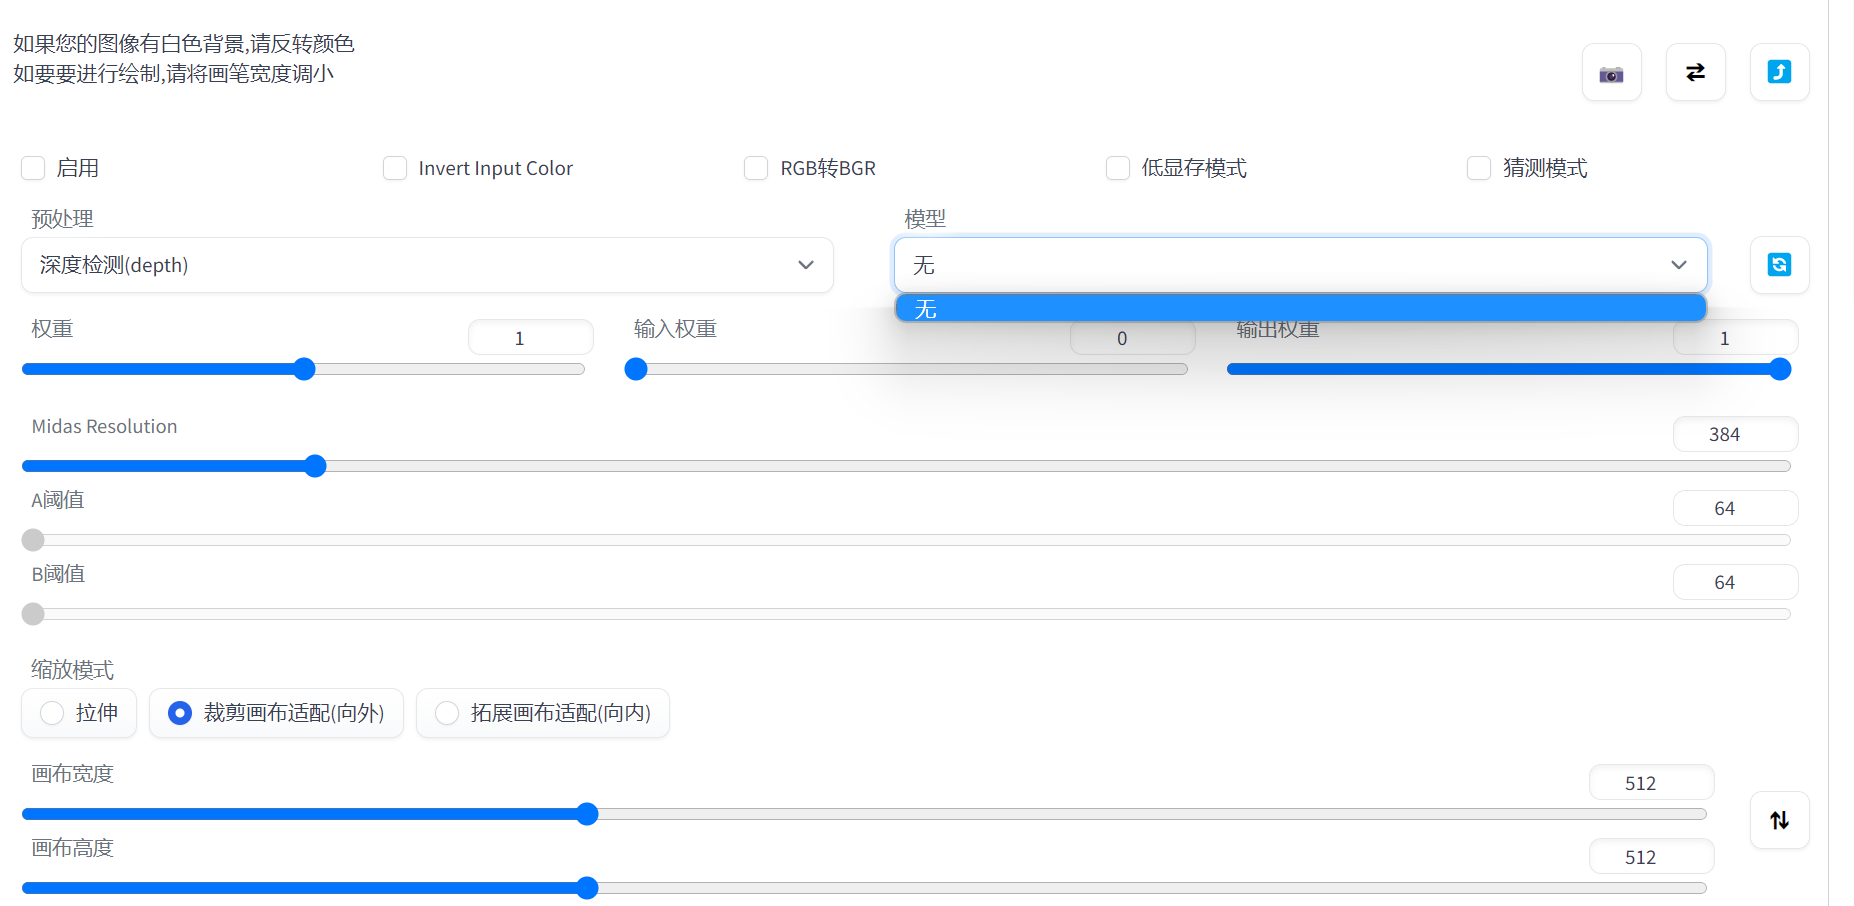Click the swap arrows icon near the top right
The height and width of the screenshot is (906, 1854).
point(1695,72)
